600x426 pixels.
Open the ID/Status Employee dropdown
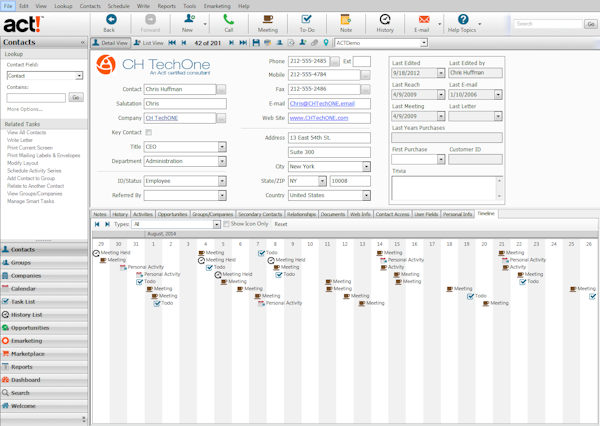pyautogui.click(x=221, y=181)
